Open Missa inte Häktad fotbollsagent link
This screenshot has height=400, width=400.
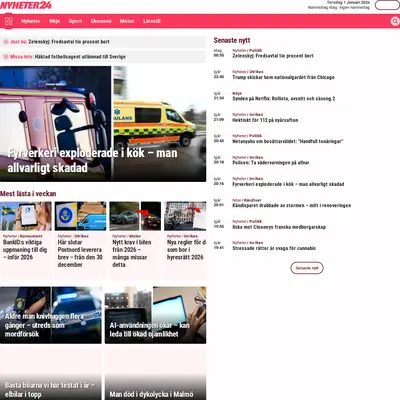coord(103,57)
